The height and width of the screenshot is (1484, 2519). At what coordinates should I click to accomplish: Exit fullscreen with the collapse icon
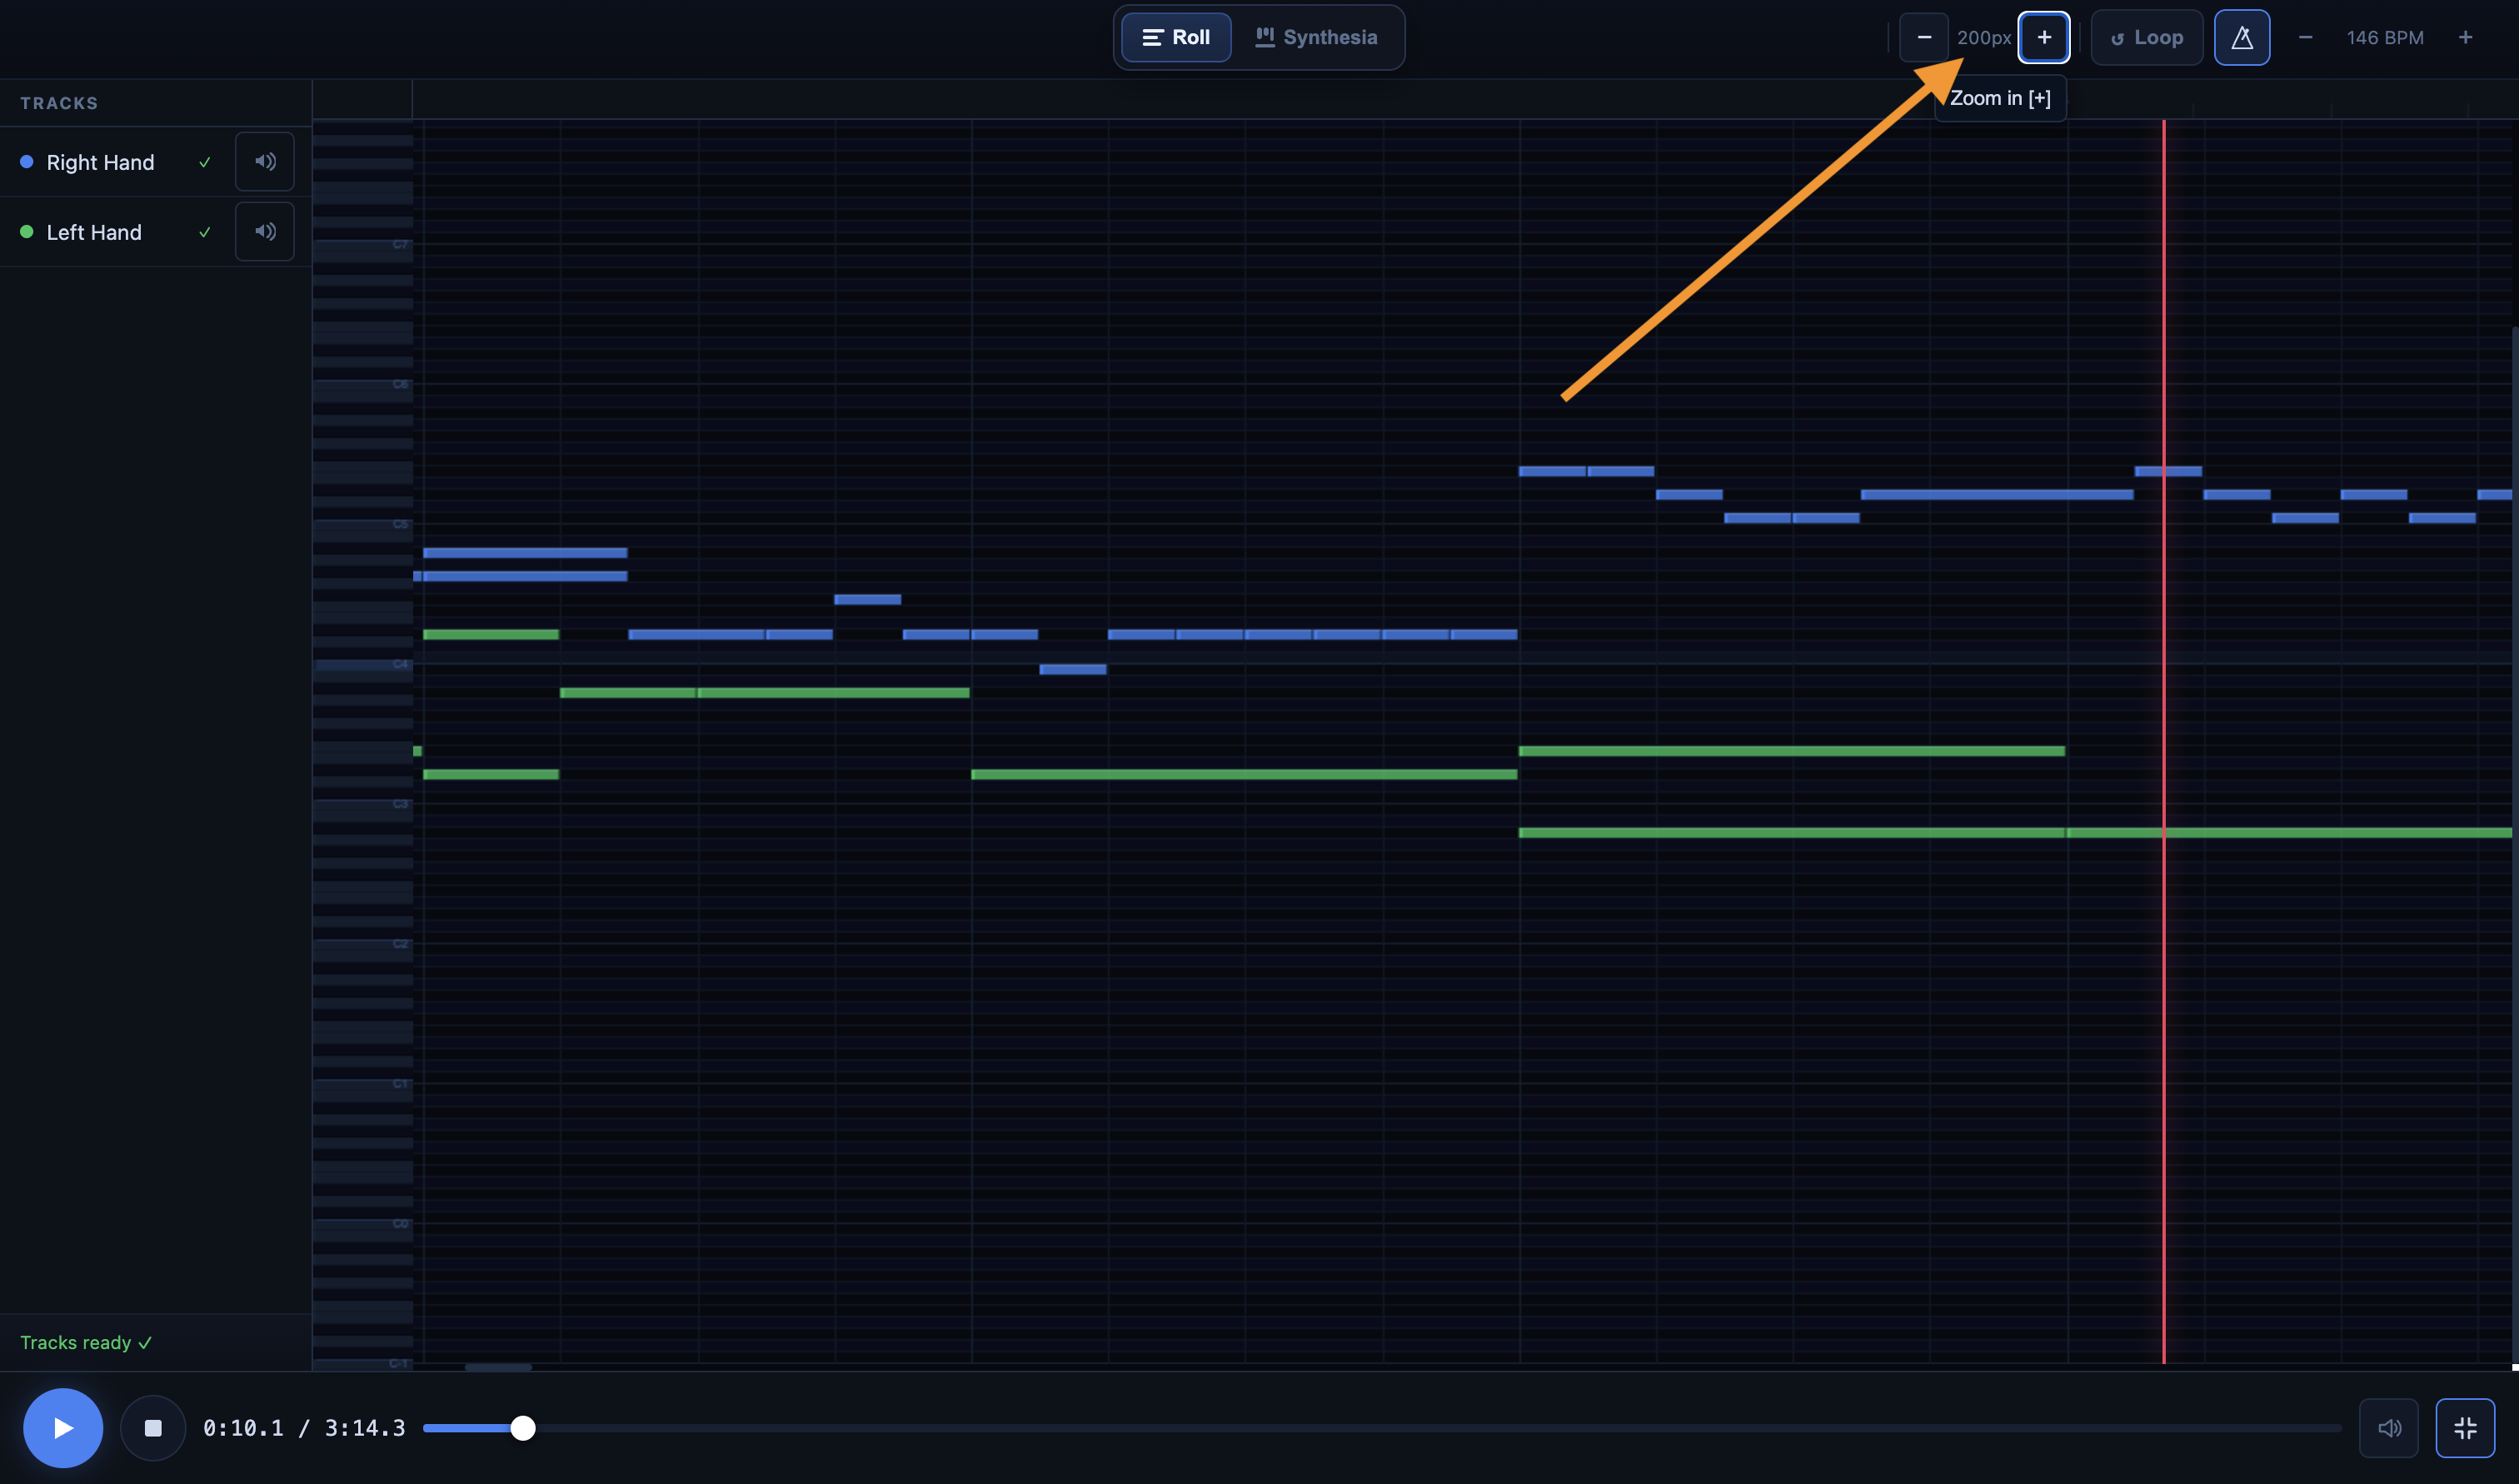click(x=2464, y=1427)
